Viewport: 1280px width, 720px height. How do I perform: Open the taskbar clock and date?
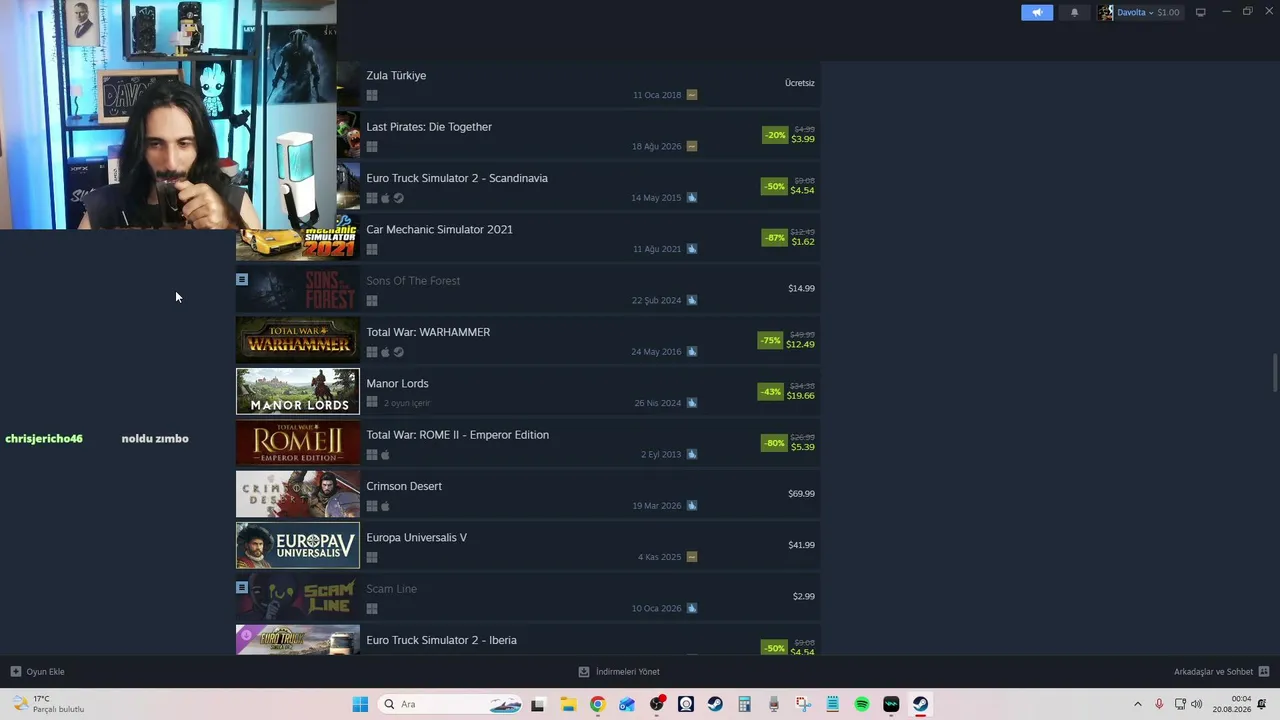pyautogui.click(x=1232, y=704)
